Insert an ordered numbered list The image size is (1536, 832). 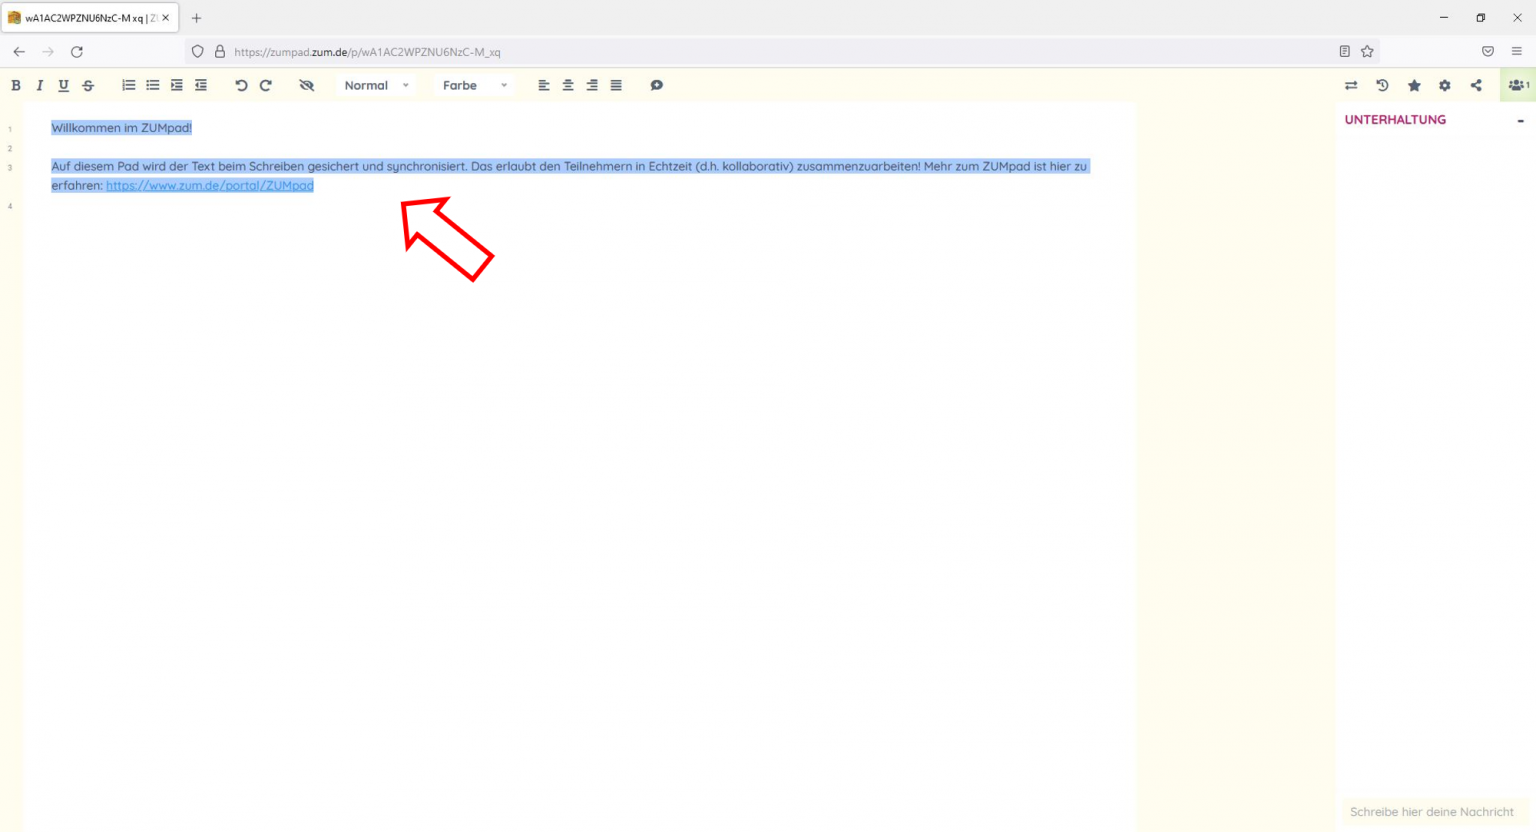(128, 86)
